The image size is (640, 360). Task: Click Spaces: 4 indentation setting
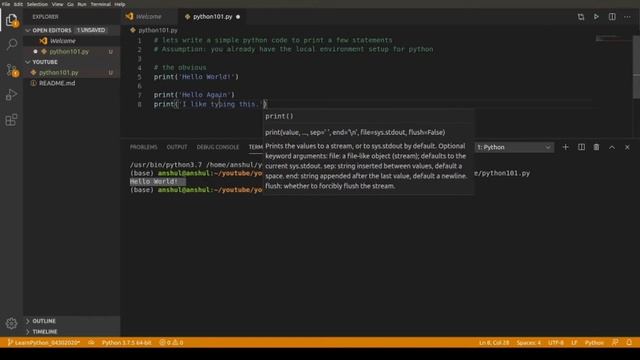click(529, 342)
